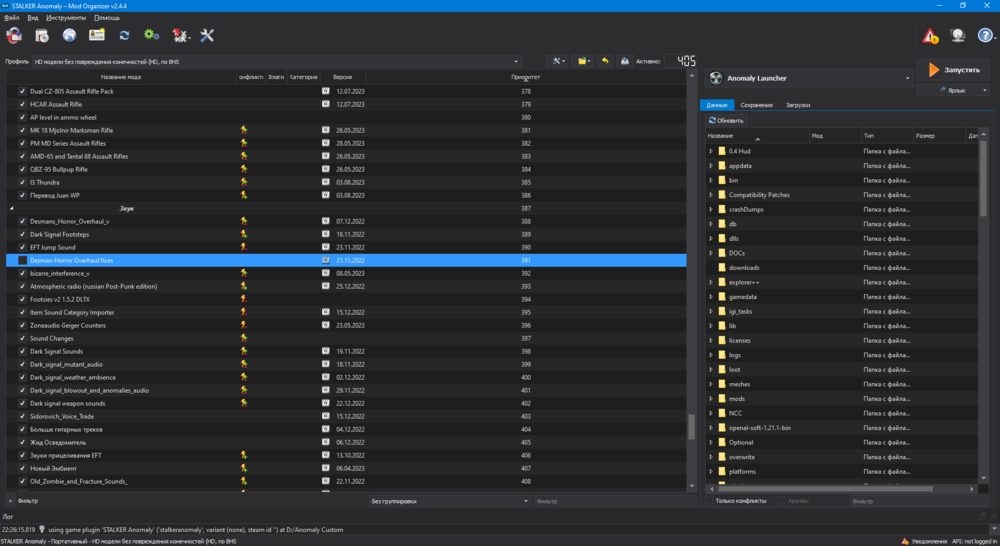Collapse the Звук separator
The height and width of the screenshot is (546, 1000).
[11, 209]
